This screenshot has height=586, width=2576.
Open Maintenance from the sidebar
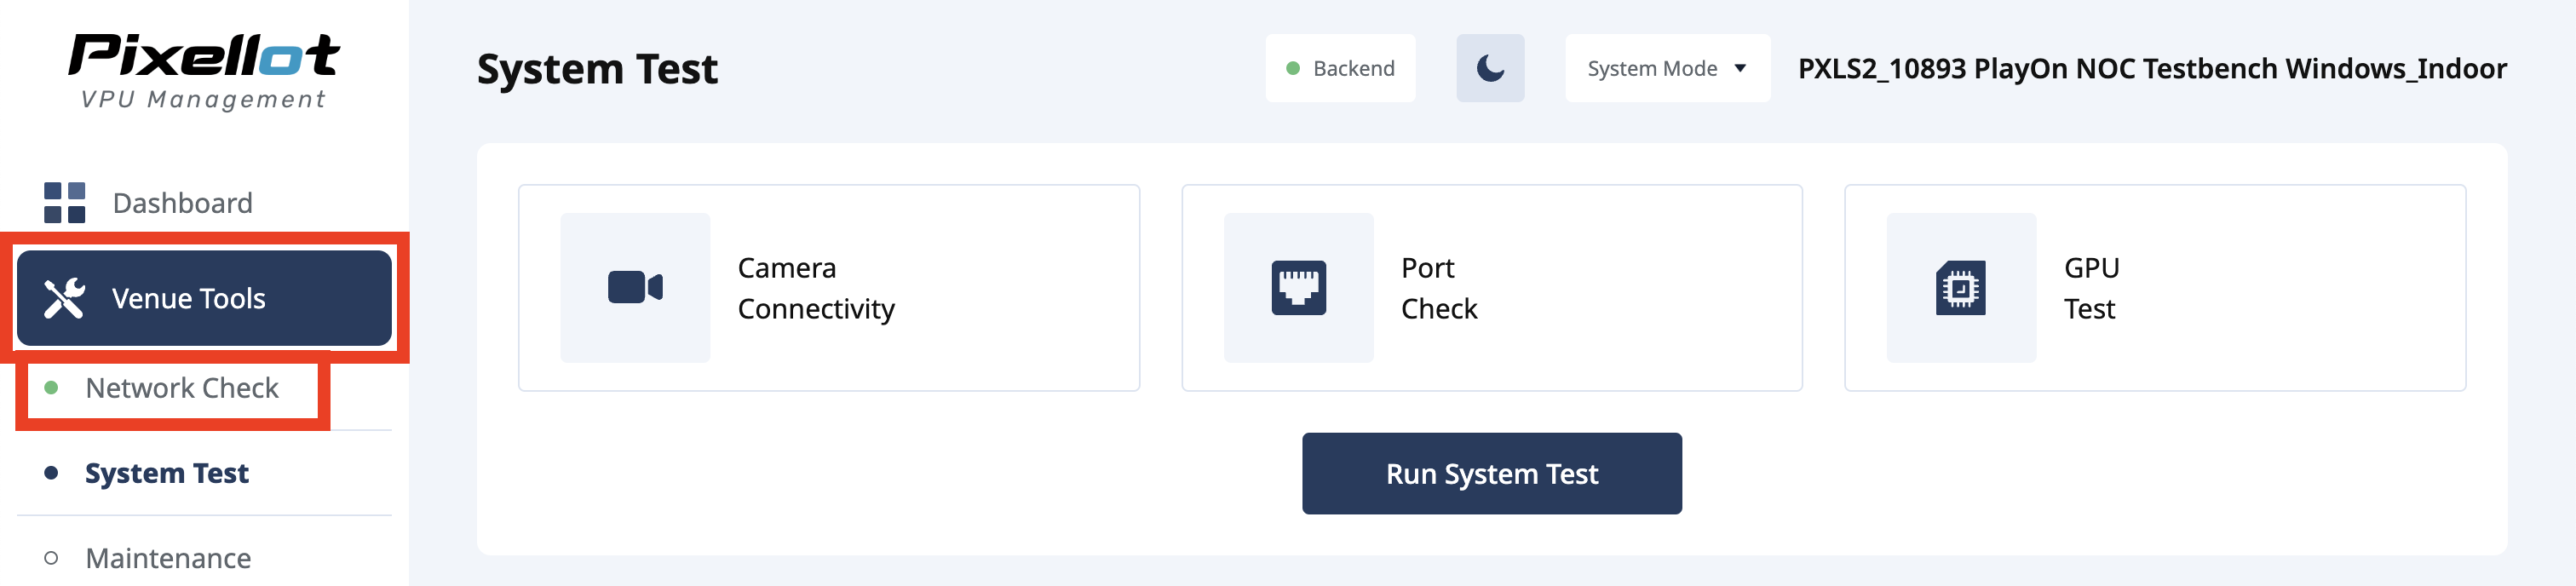(x=168, y=558)
